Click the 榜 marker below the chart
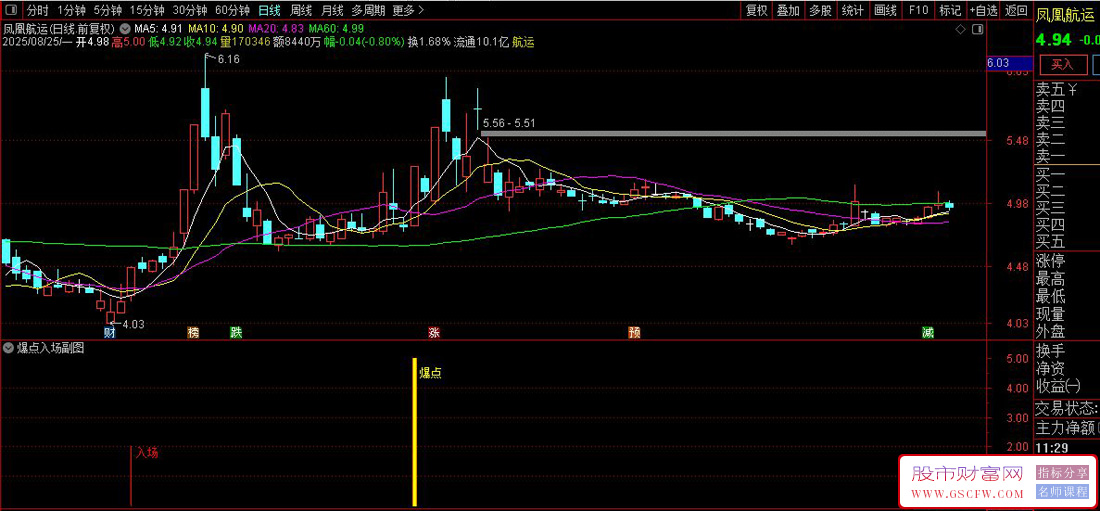Viewport: 1100px width, 511px height. click(x=193, y=333)
